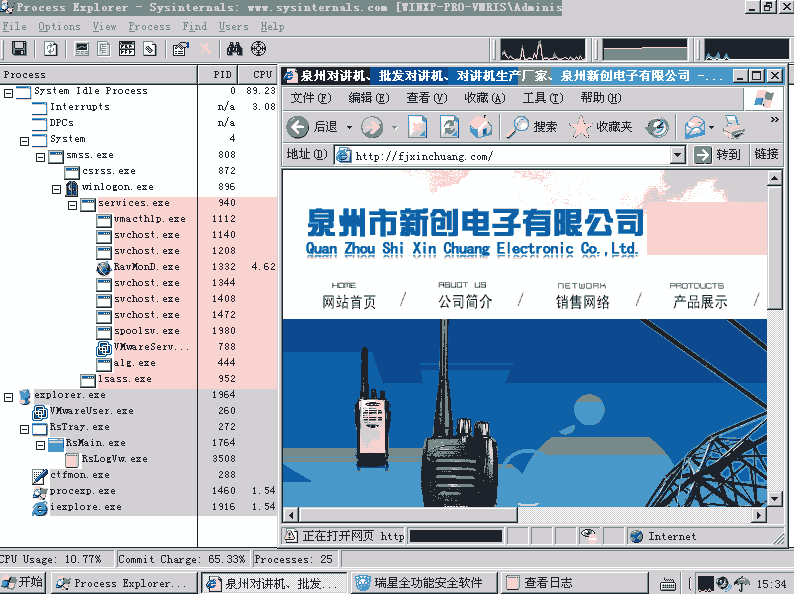Collapse the winlogon.exe tree node
The width and height of the screenshot is (794, 594).
click(57, 189)
